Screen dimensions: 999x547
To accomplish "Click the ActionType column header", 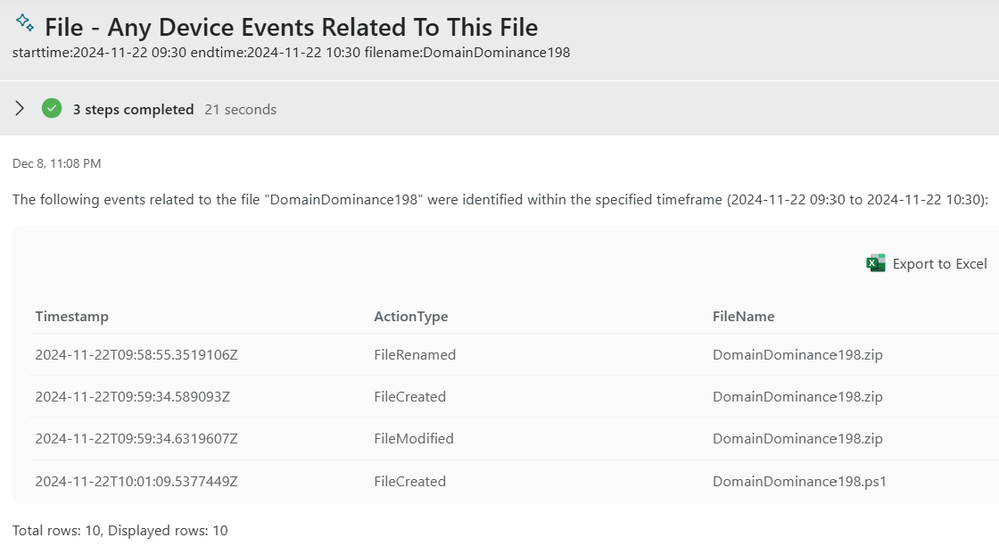I will click(x=411, y=316).
